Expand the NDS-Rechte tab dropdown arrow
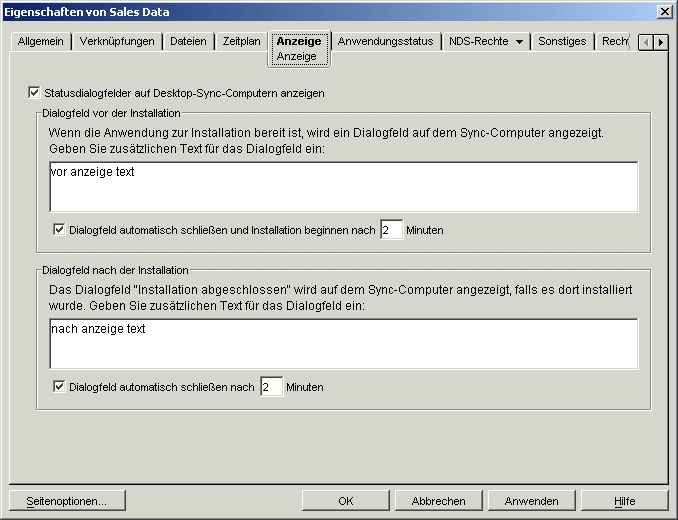 pyautogui.click(x=519, y=42)
